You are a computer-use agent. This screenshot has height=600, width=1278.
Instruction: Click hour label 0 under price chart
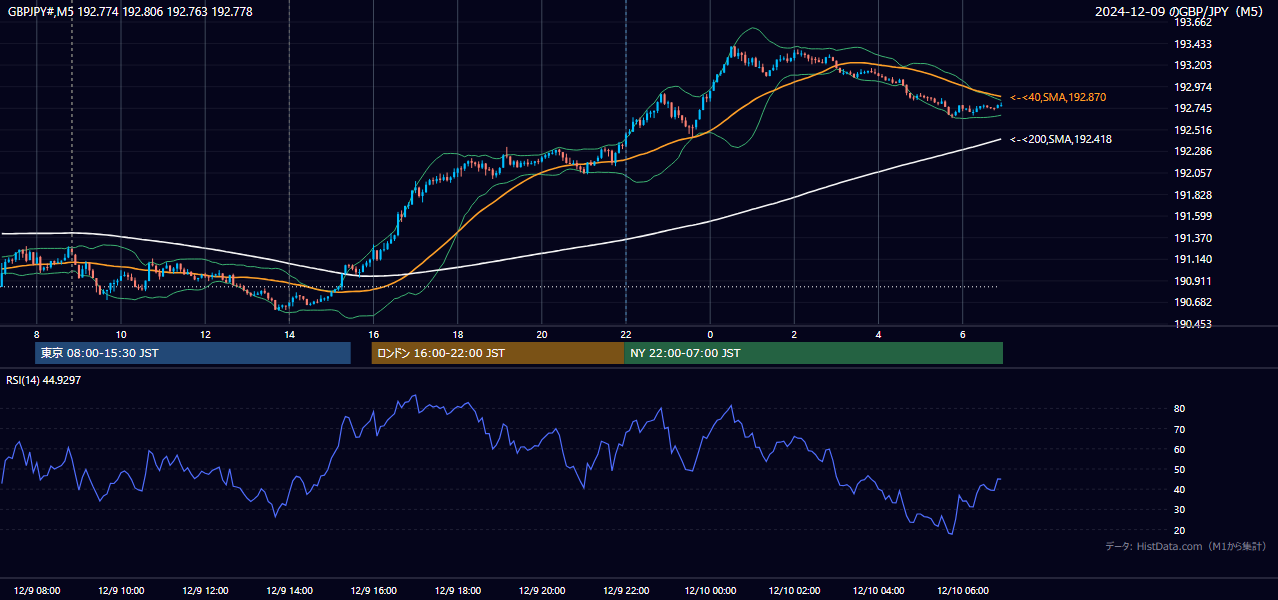click(x=710, y=334)
